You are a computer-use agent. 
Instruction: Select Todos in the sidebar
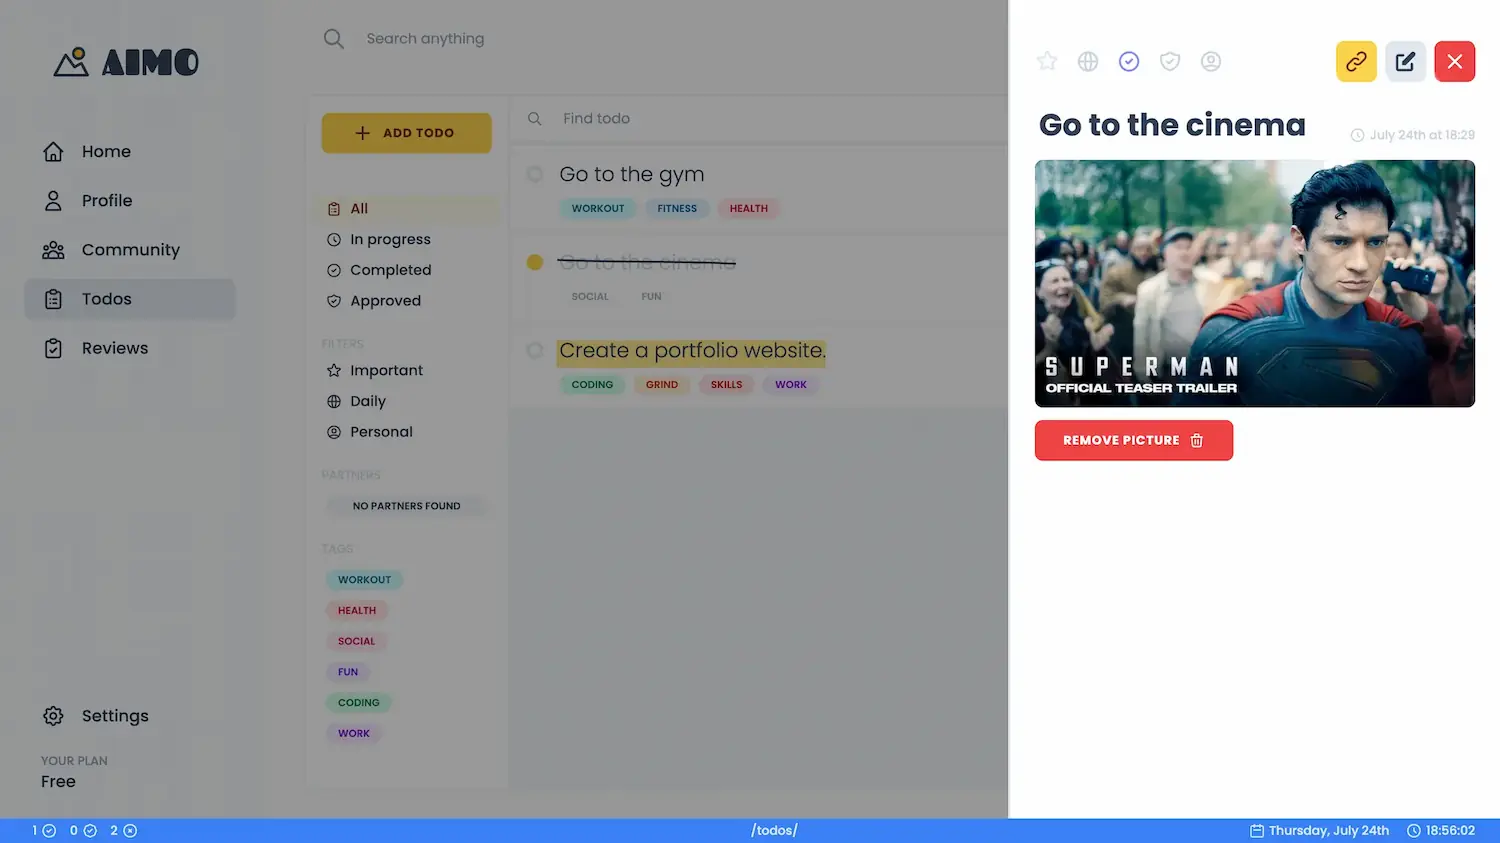130,299
